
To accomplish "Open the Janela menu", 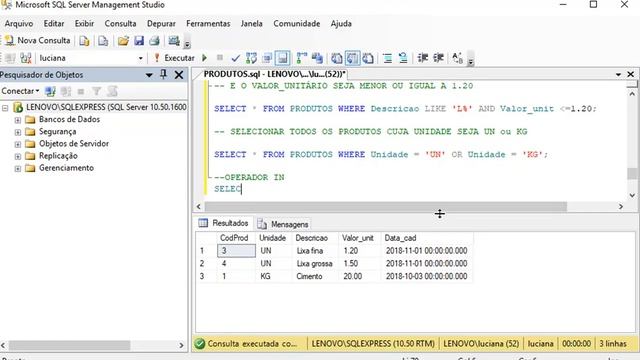I will (251, 24).
